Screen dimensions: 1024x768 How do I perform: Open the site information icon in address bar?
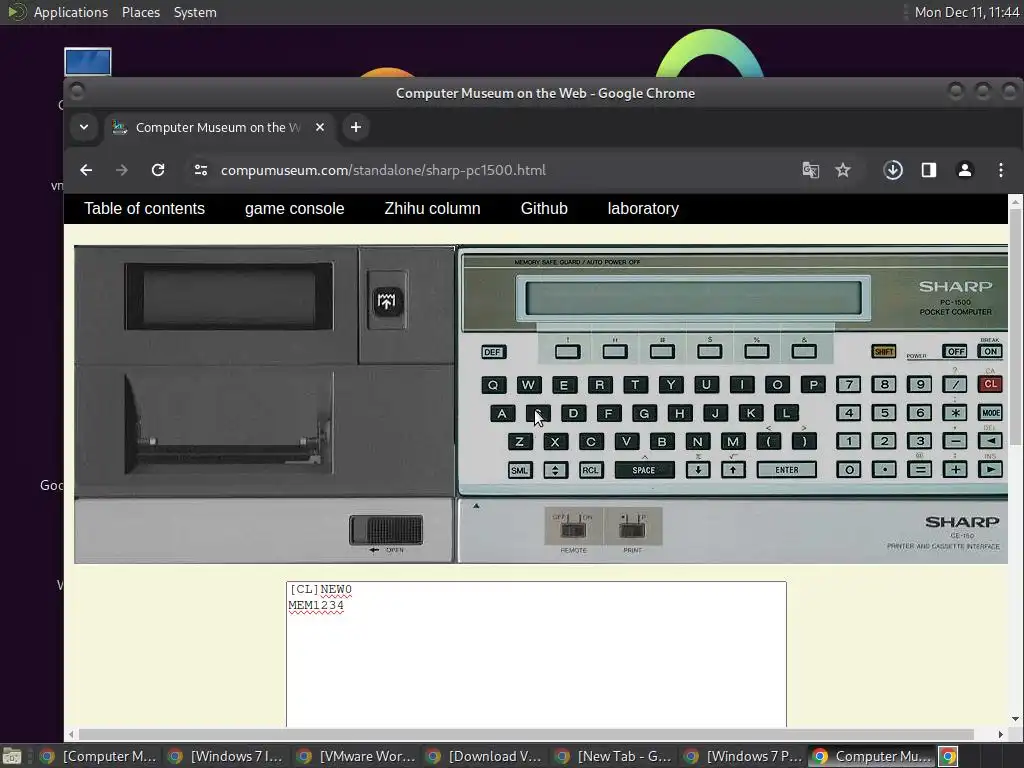[201, 170]
